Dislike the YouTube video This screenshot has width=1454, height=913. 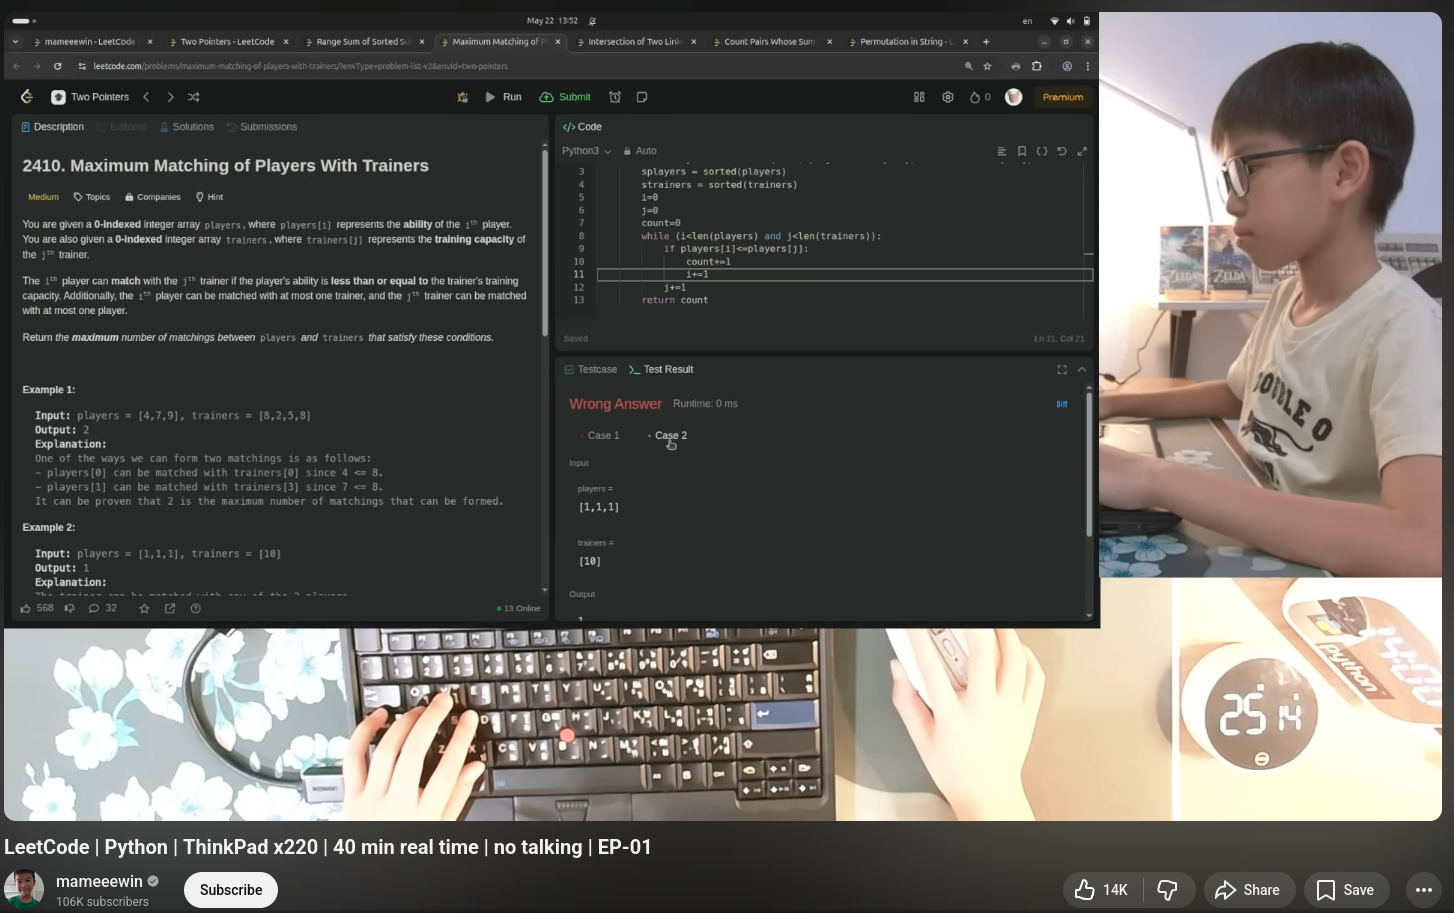coord(1167,890)
